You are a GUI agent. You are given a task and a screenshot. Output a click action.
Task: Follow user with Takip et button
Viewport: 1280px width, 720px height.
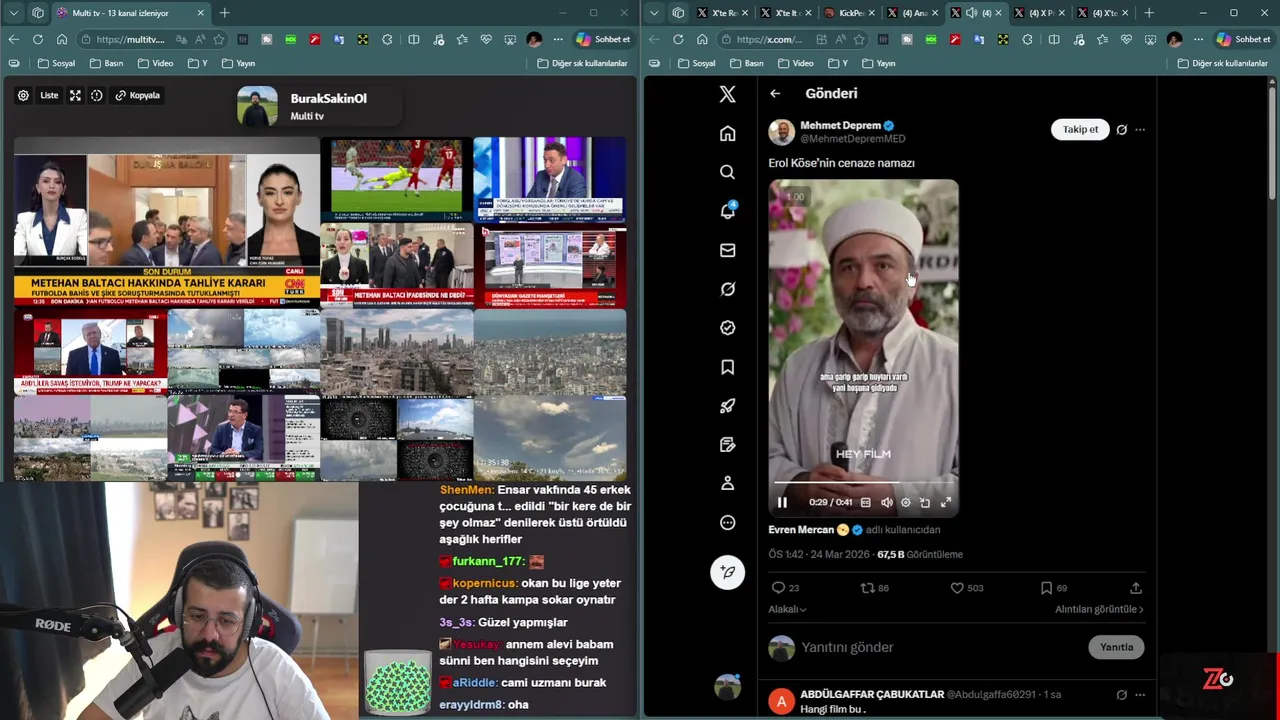tap(1080, 129)
